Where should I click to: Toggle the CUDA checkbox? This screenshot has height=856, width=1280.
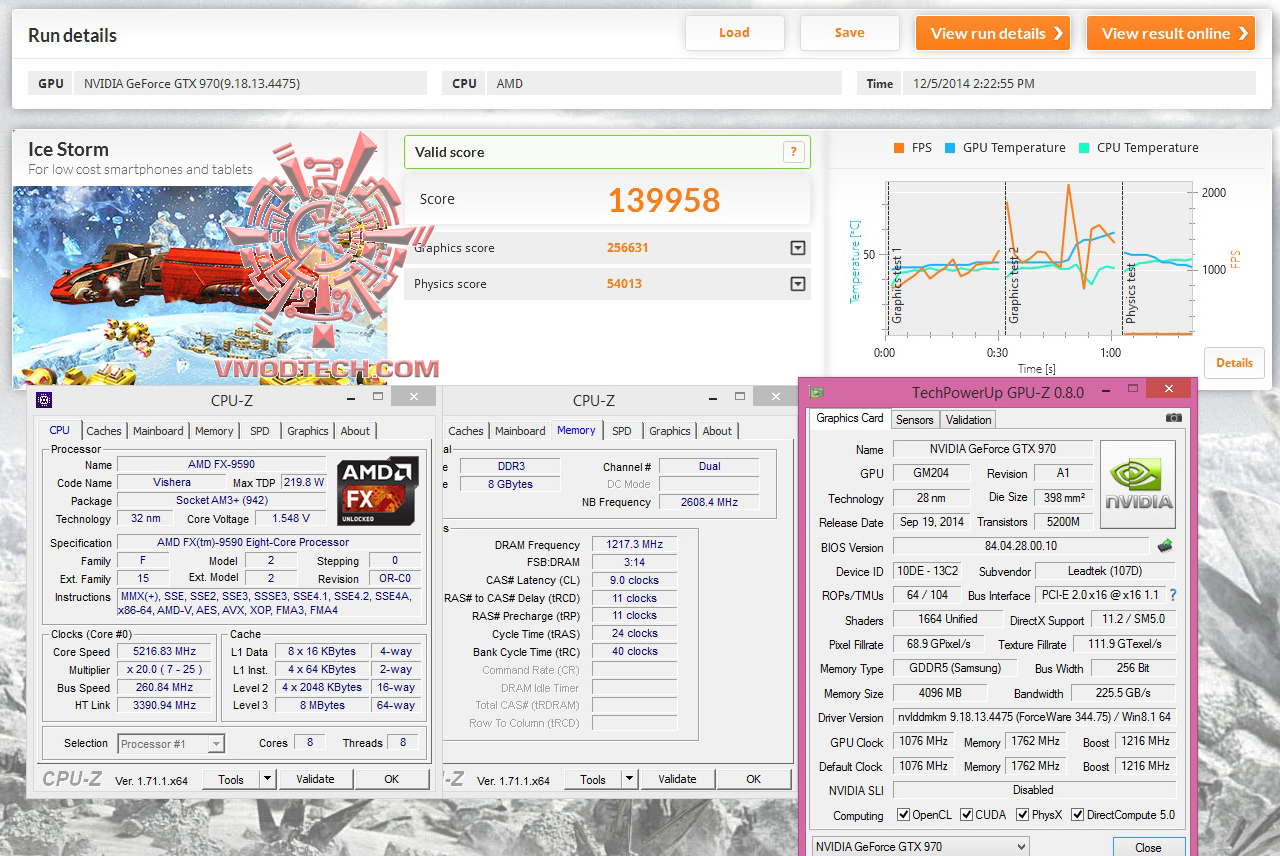point(966,815)
